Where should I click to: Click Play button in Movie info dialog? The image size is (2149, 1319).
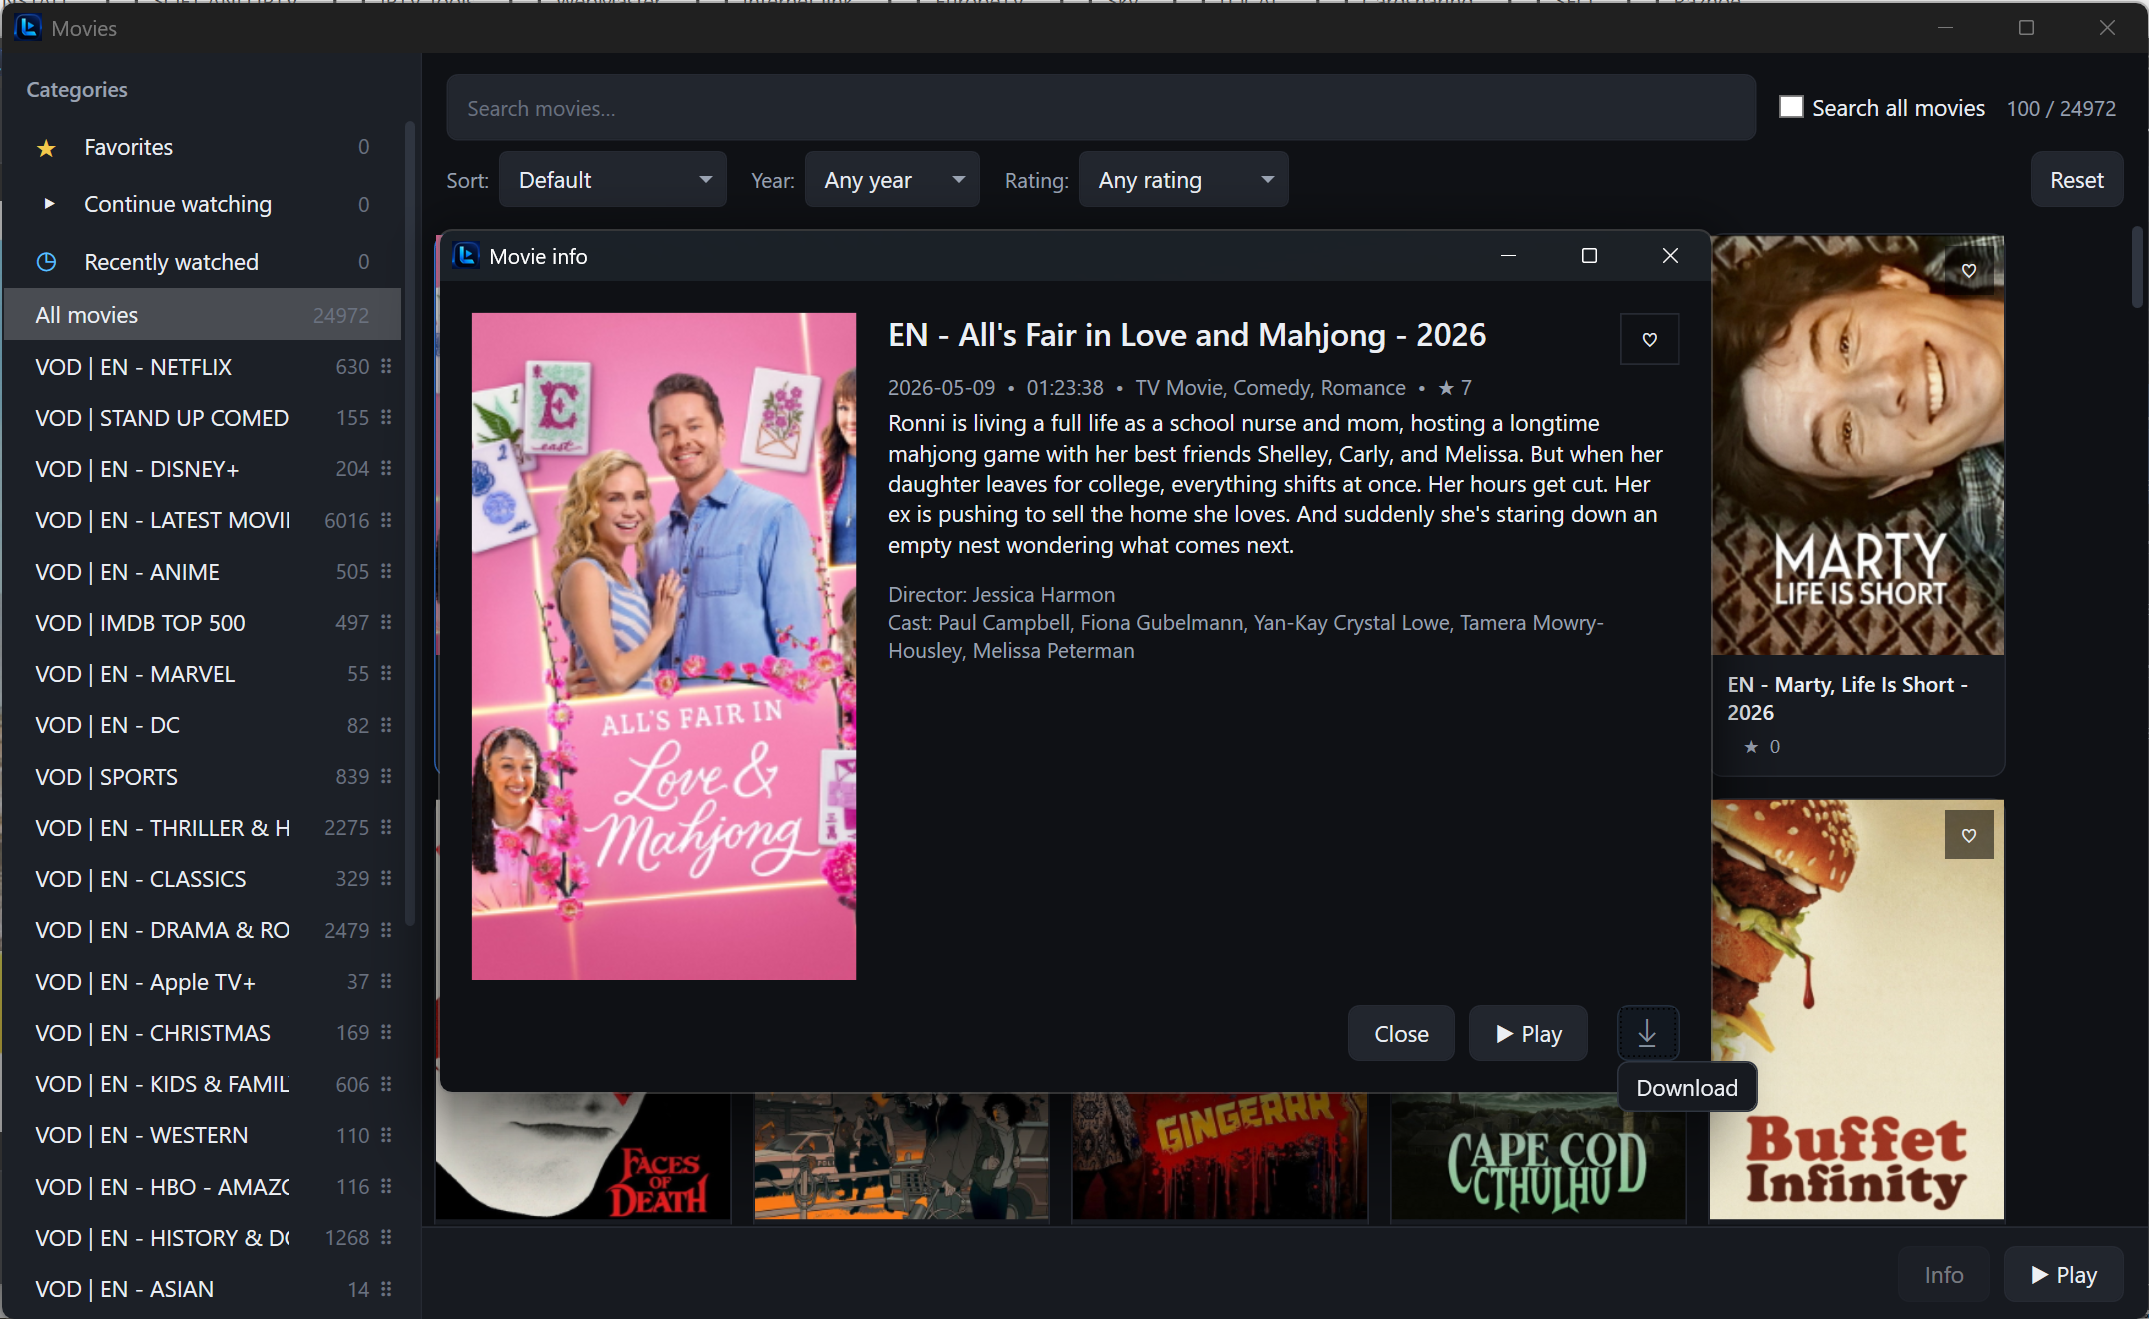[1528, 1034]
